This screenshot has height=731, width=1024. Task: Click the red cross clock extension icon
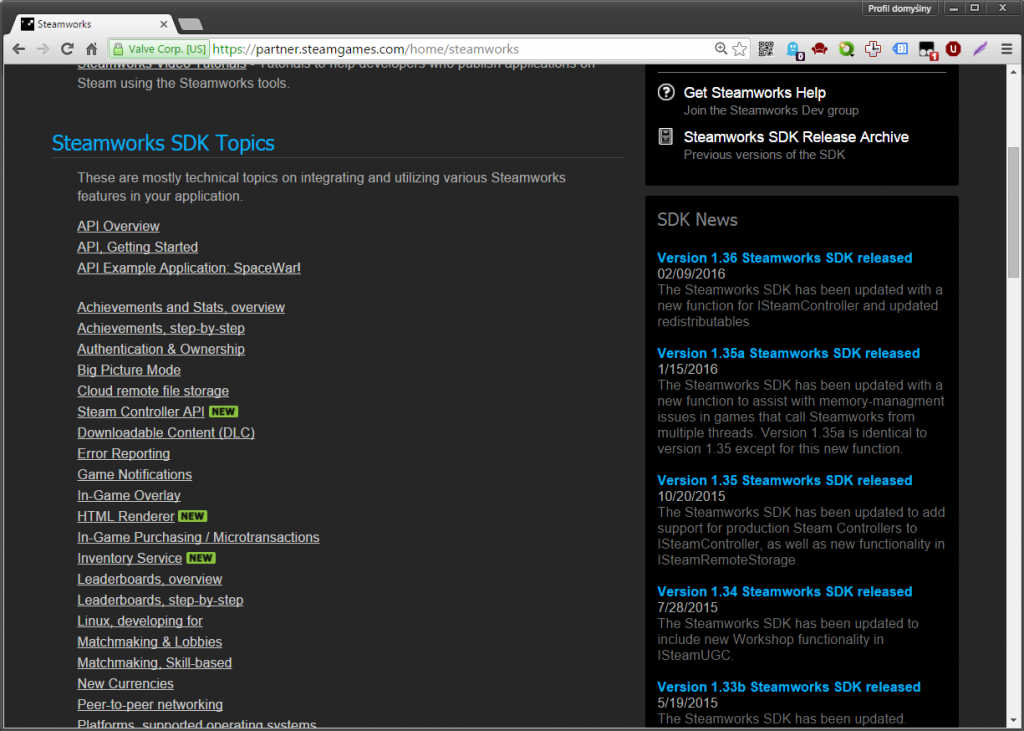(x=873, y=49)
